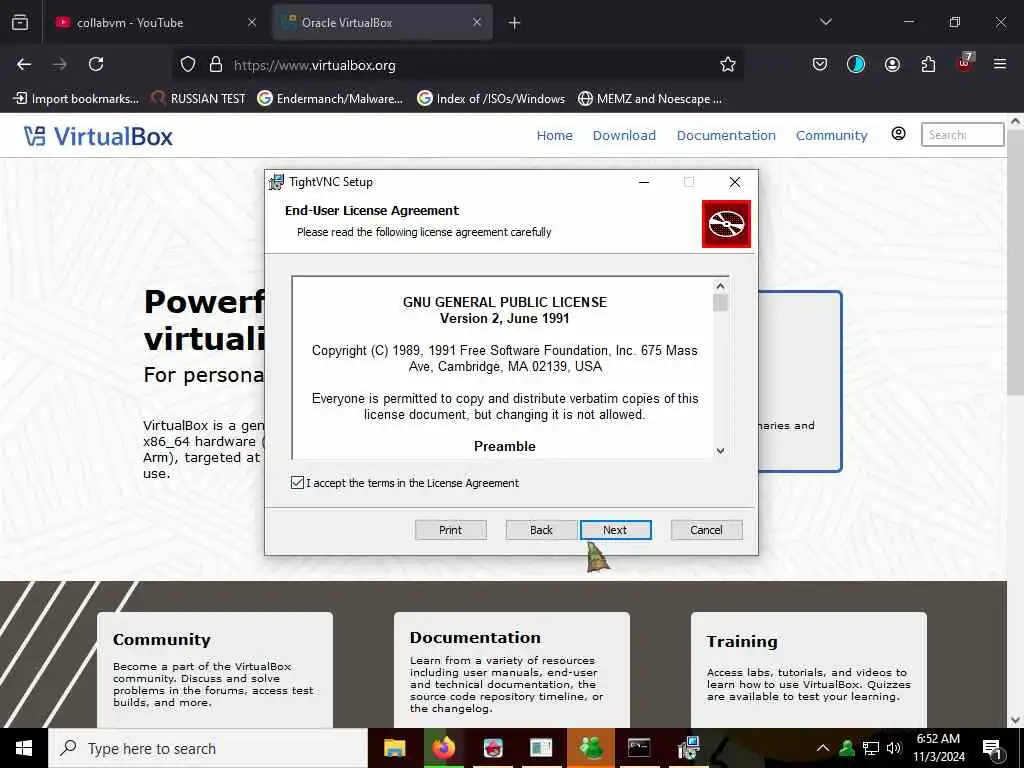Image resolution: width=1024 pixels, height=768 pixels.
Task: Open Firefox View icon at tab bar start
Action: click(x=20, y=22)
